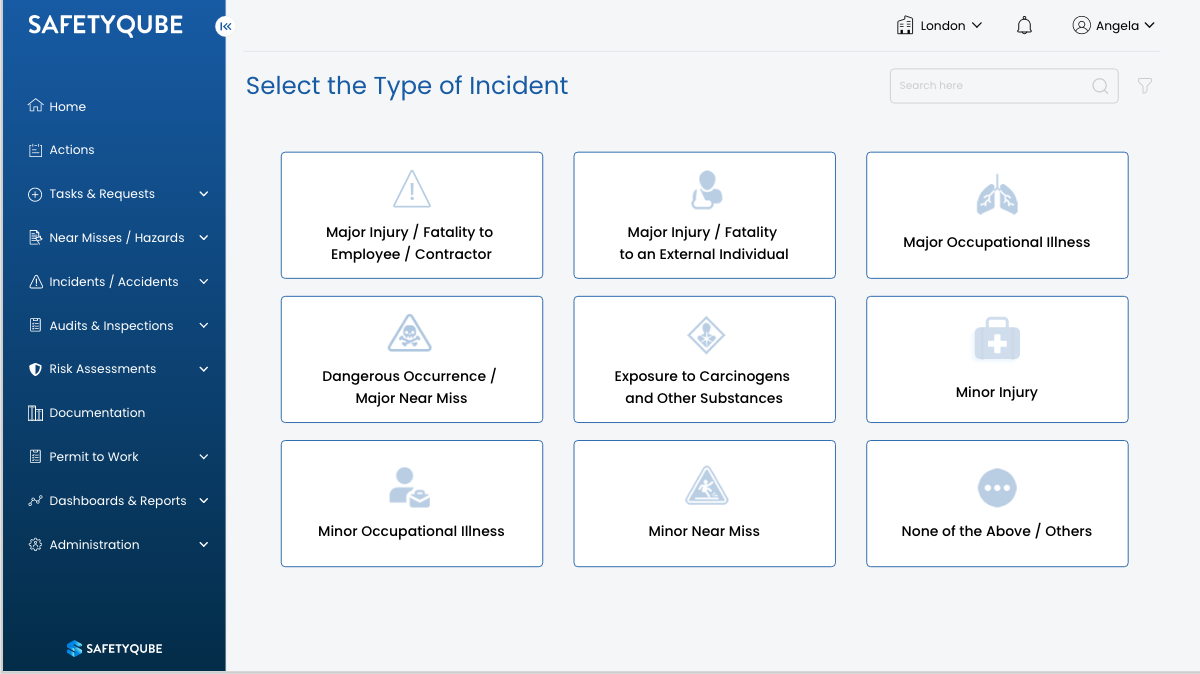Click the skull hazard triangle icon
The image size is (1200, 674).
(410, 333)
